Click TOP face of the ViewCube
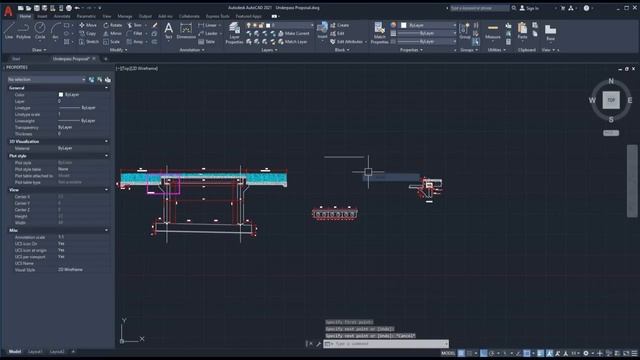Image resolution: width=640 pixels, height=360 pixels. click(611, 100)
